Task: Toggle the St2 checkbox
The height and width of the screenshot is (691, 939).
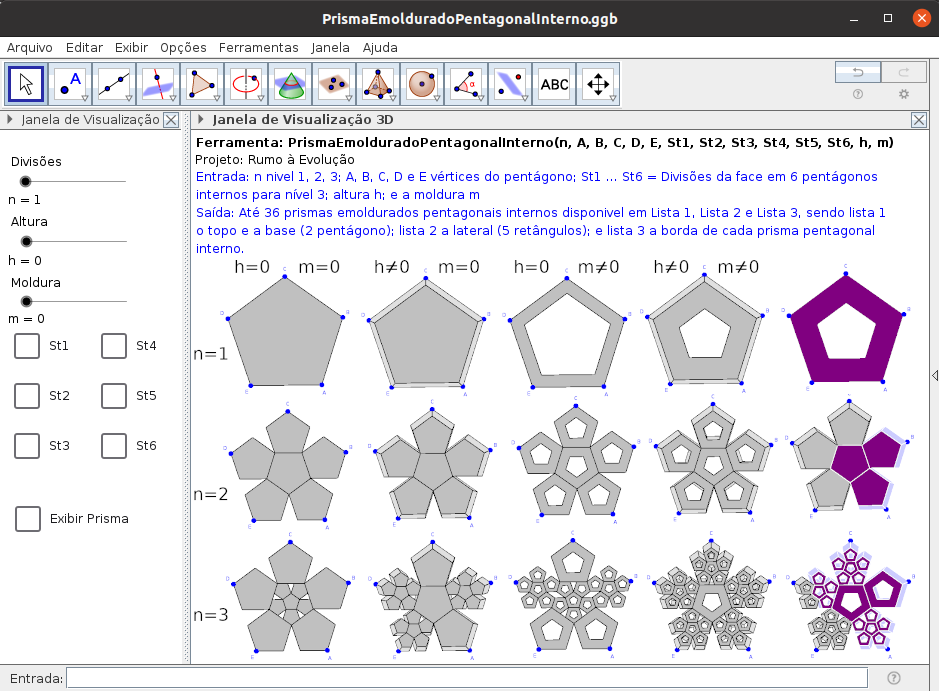Action: point(27,396)
